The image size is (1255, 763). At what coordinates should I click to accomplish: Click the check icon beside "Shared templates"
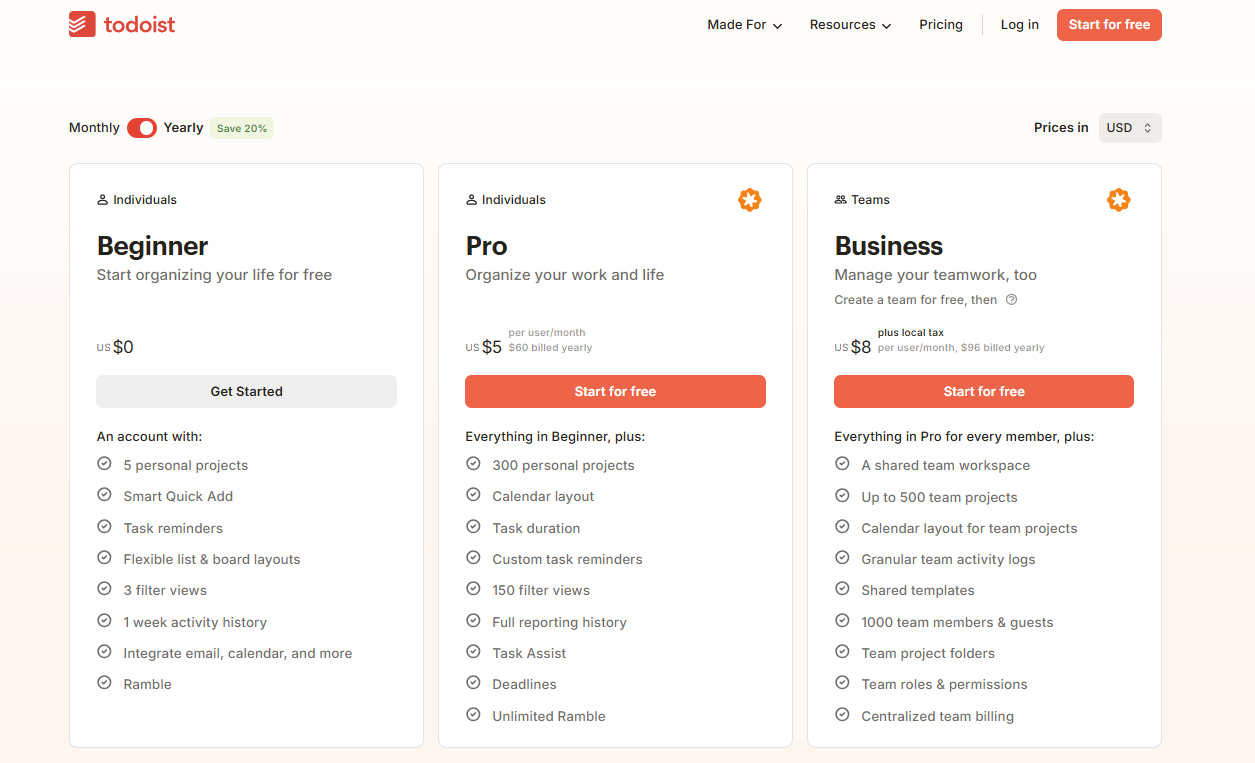pos(842,589)
